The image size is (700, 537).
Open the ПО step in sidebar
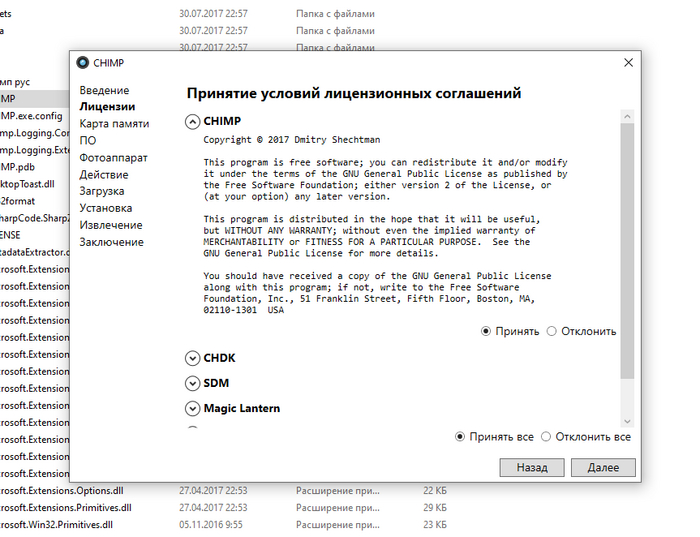(88, 141)
